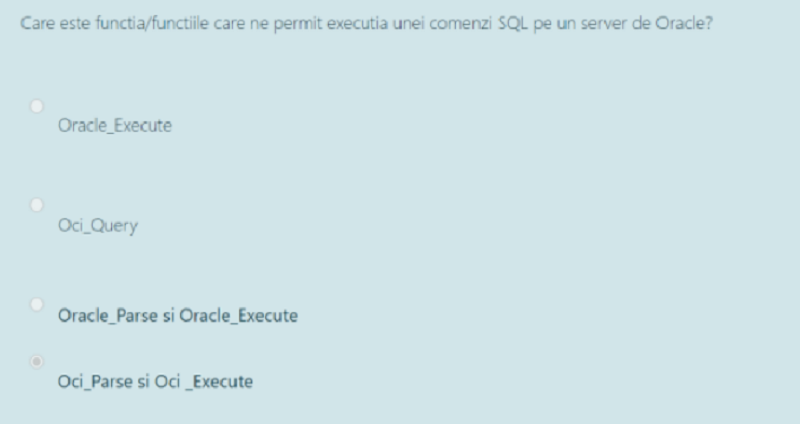Click the _Execute text in last answer
The height and width of the screenshot is (424, 800).
click(x=219, y=382)
